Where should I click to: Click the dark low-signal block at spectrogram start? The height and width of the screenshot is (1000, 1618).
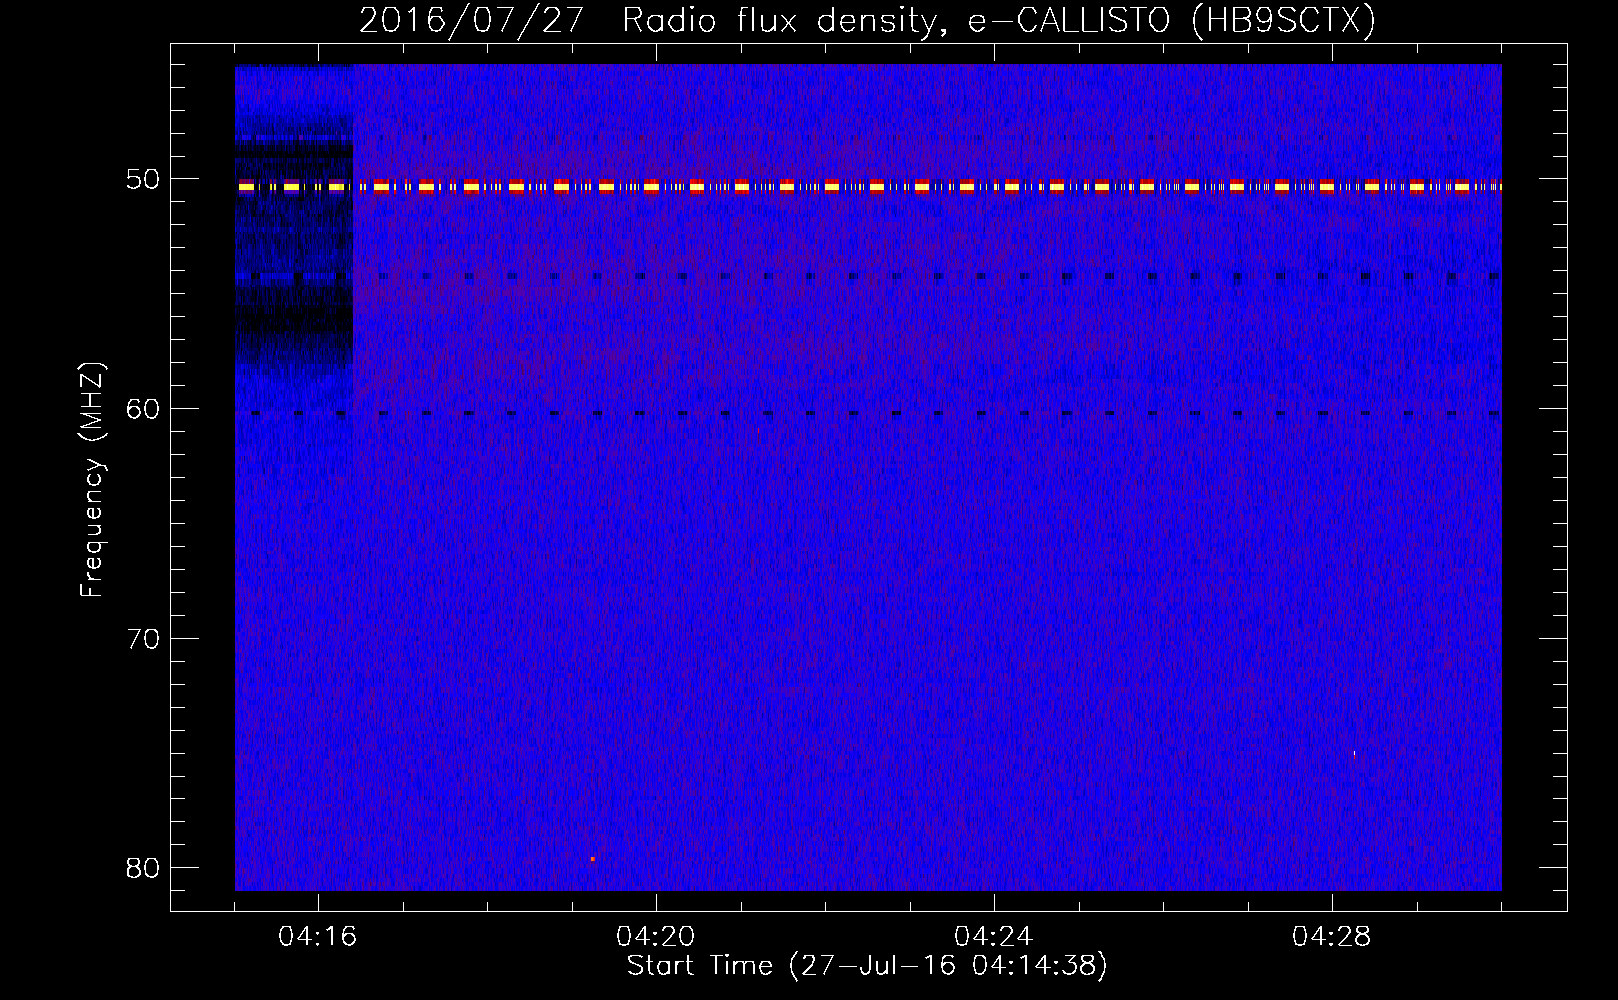294,235
